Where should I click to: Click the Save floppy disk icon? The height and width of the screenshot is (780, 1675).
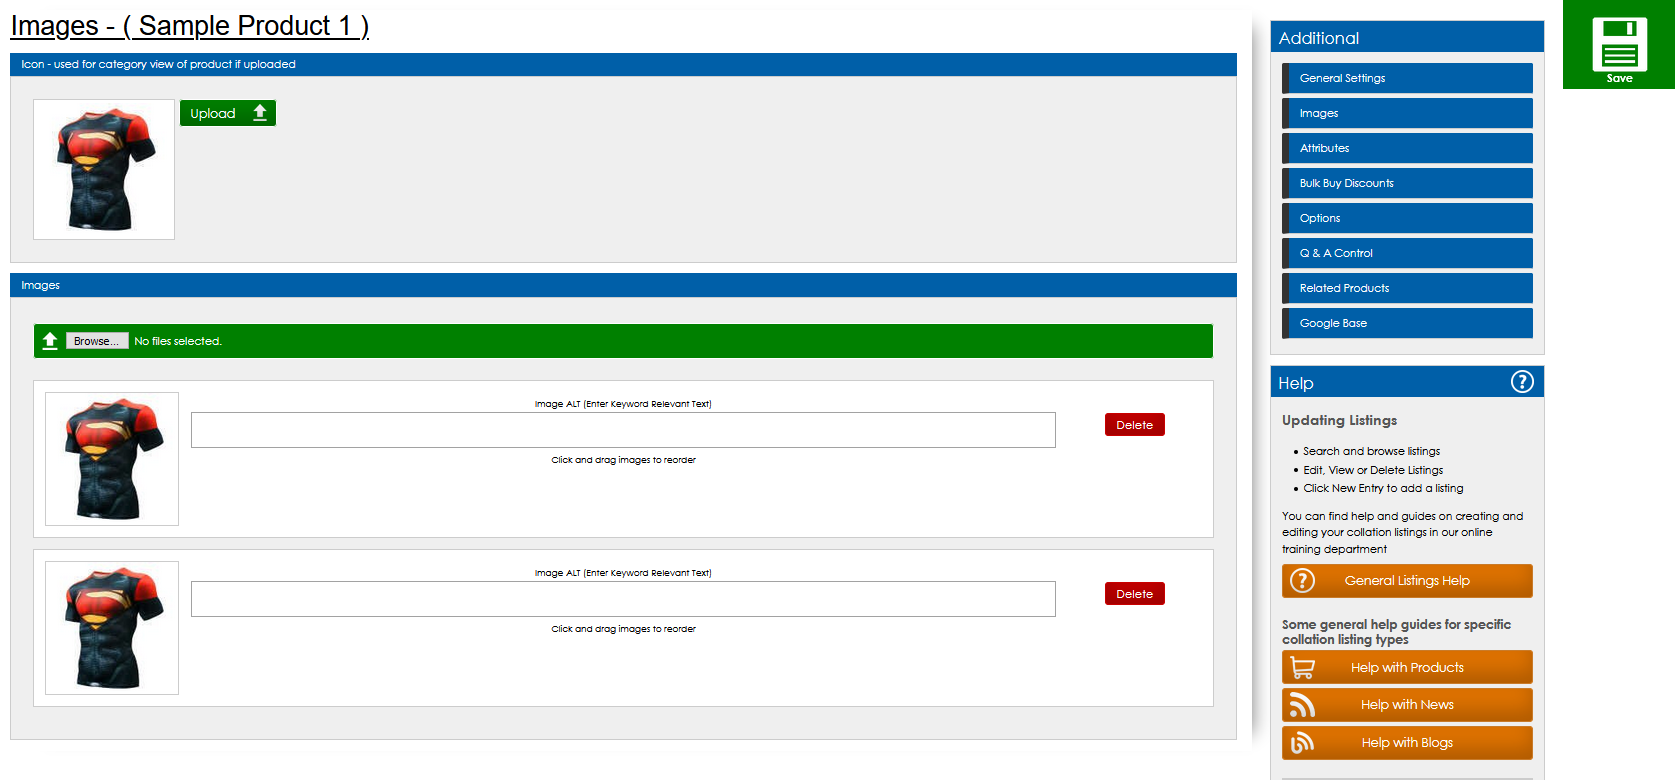pyautogui.click(x=1619, y=45)
